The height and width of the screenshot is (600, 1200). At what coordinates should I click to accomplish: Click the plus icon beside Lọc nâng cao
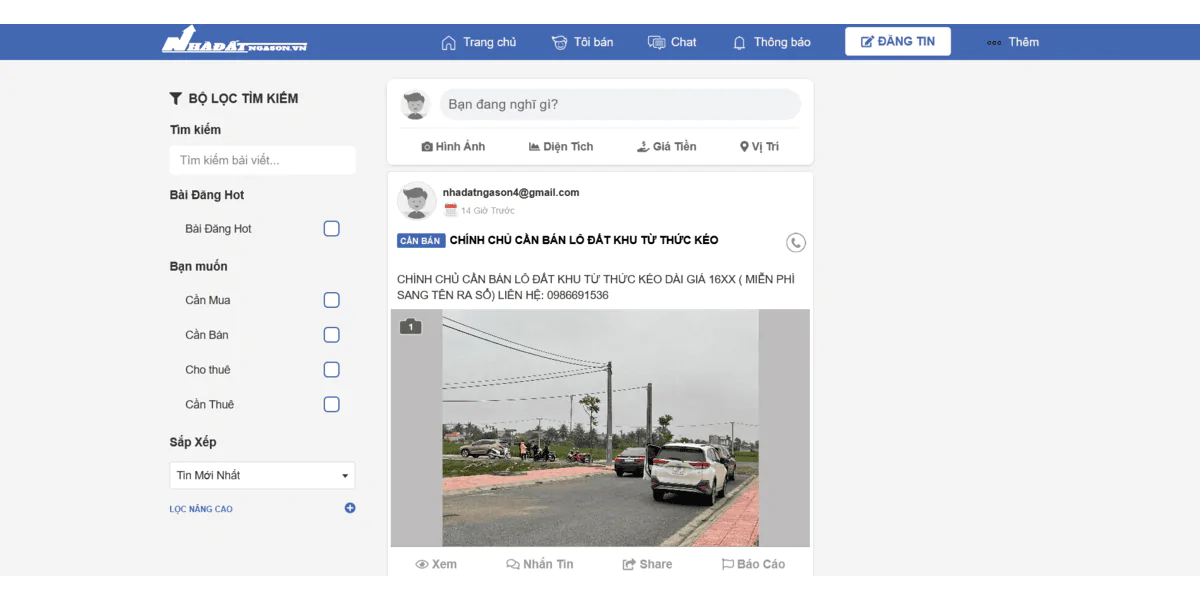coord(350,508)
